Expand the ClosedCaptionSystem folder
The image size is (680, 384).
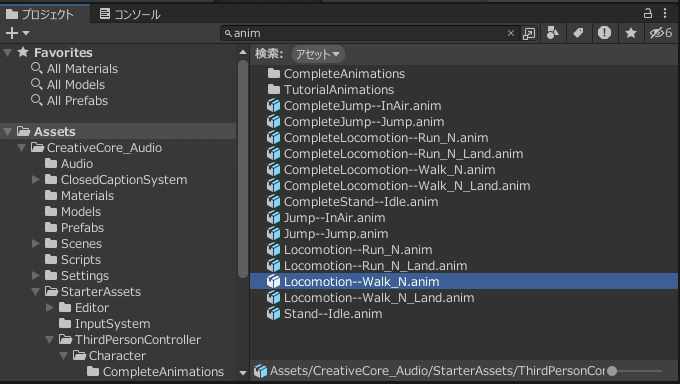[36, 180]
